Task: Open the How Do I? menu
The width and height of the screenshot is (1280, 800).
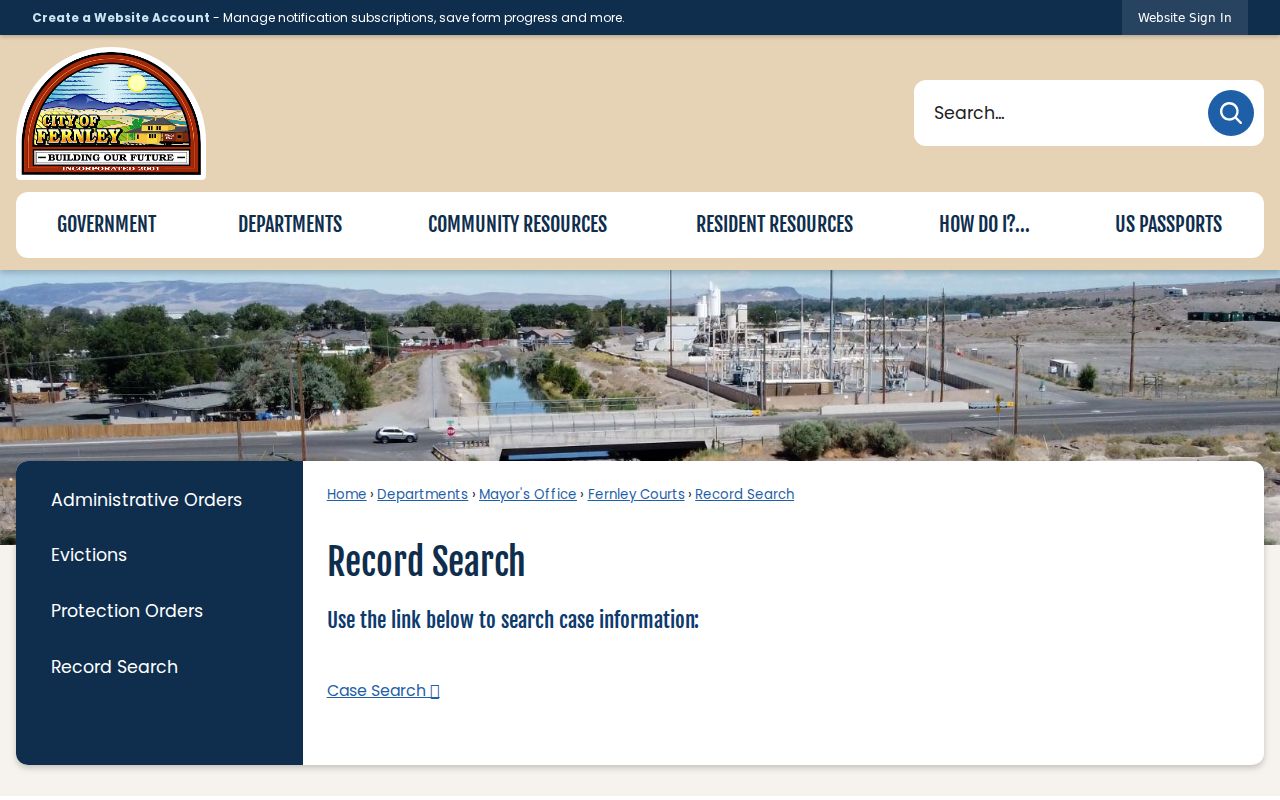Action: (984, 225)
